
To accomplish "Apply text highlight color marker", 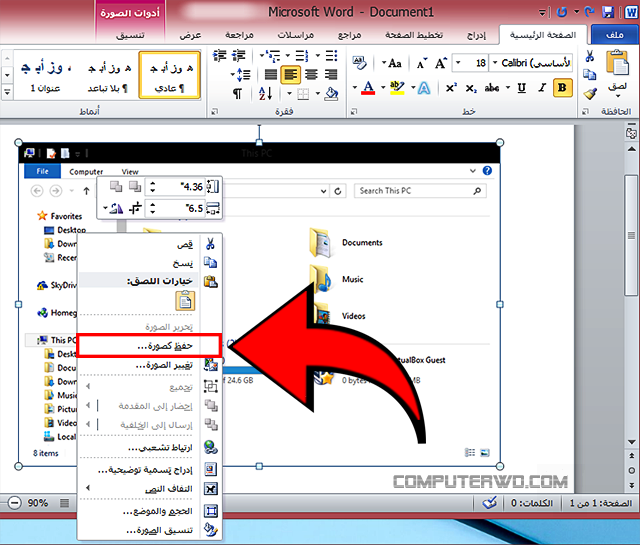I will coord(396,88).
